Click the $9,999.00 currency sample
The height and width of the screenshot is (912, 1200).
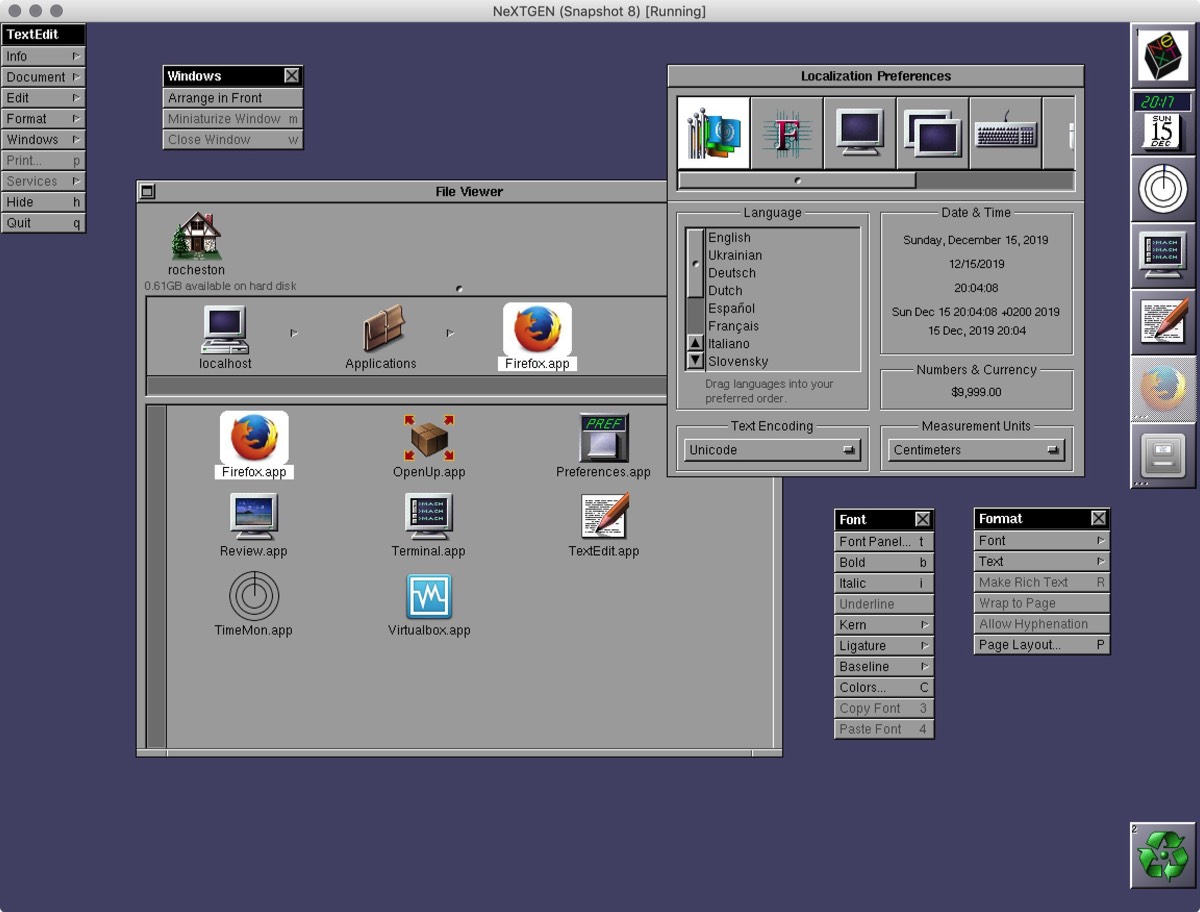pyautogui.click(x=976, y=393)
